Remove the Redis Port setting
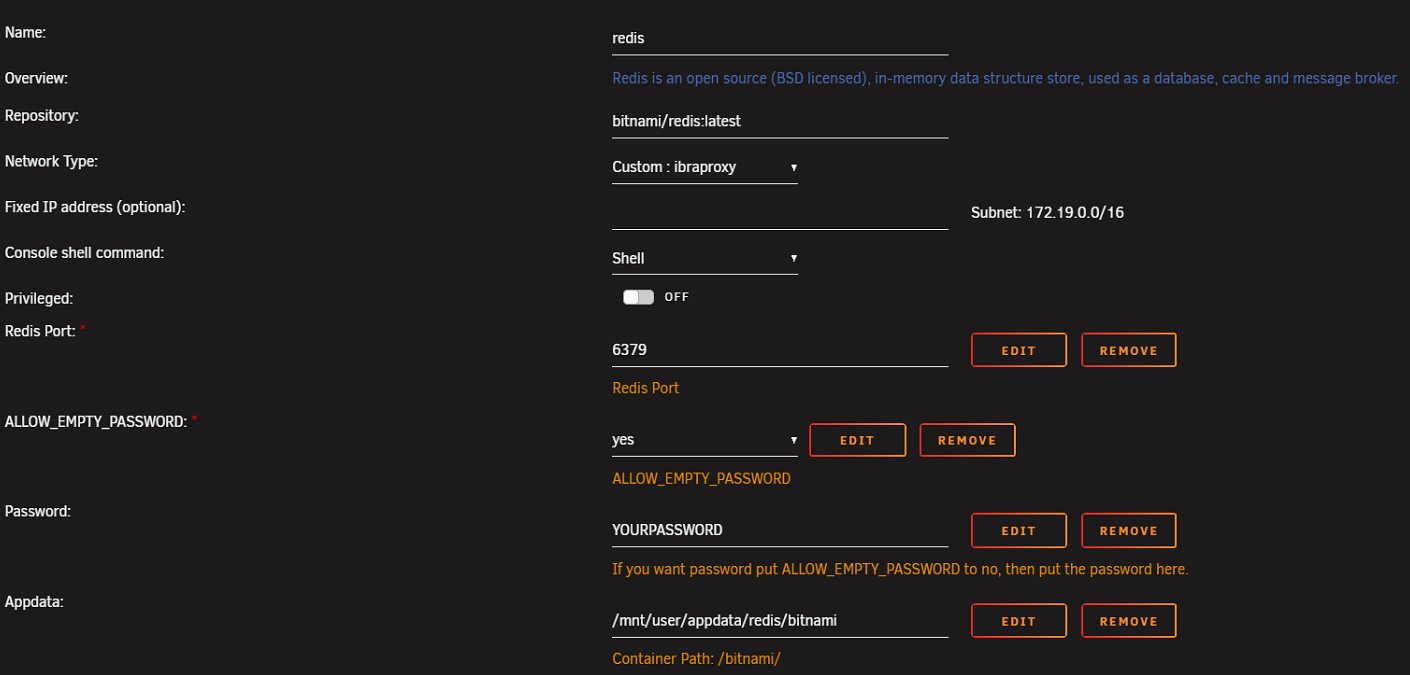The height and width of the screenshot is (675, 1410). point(1129,350)
